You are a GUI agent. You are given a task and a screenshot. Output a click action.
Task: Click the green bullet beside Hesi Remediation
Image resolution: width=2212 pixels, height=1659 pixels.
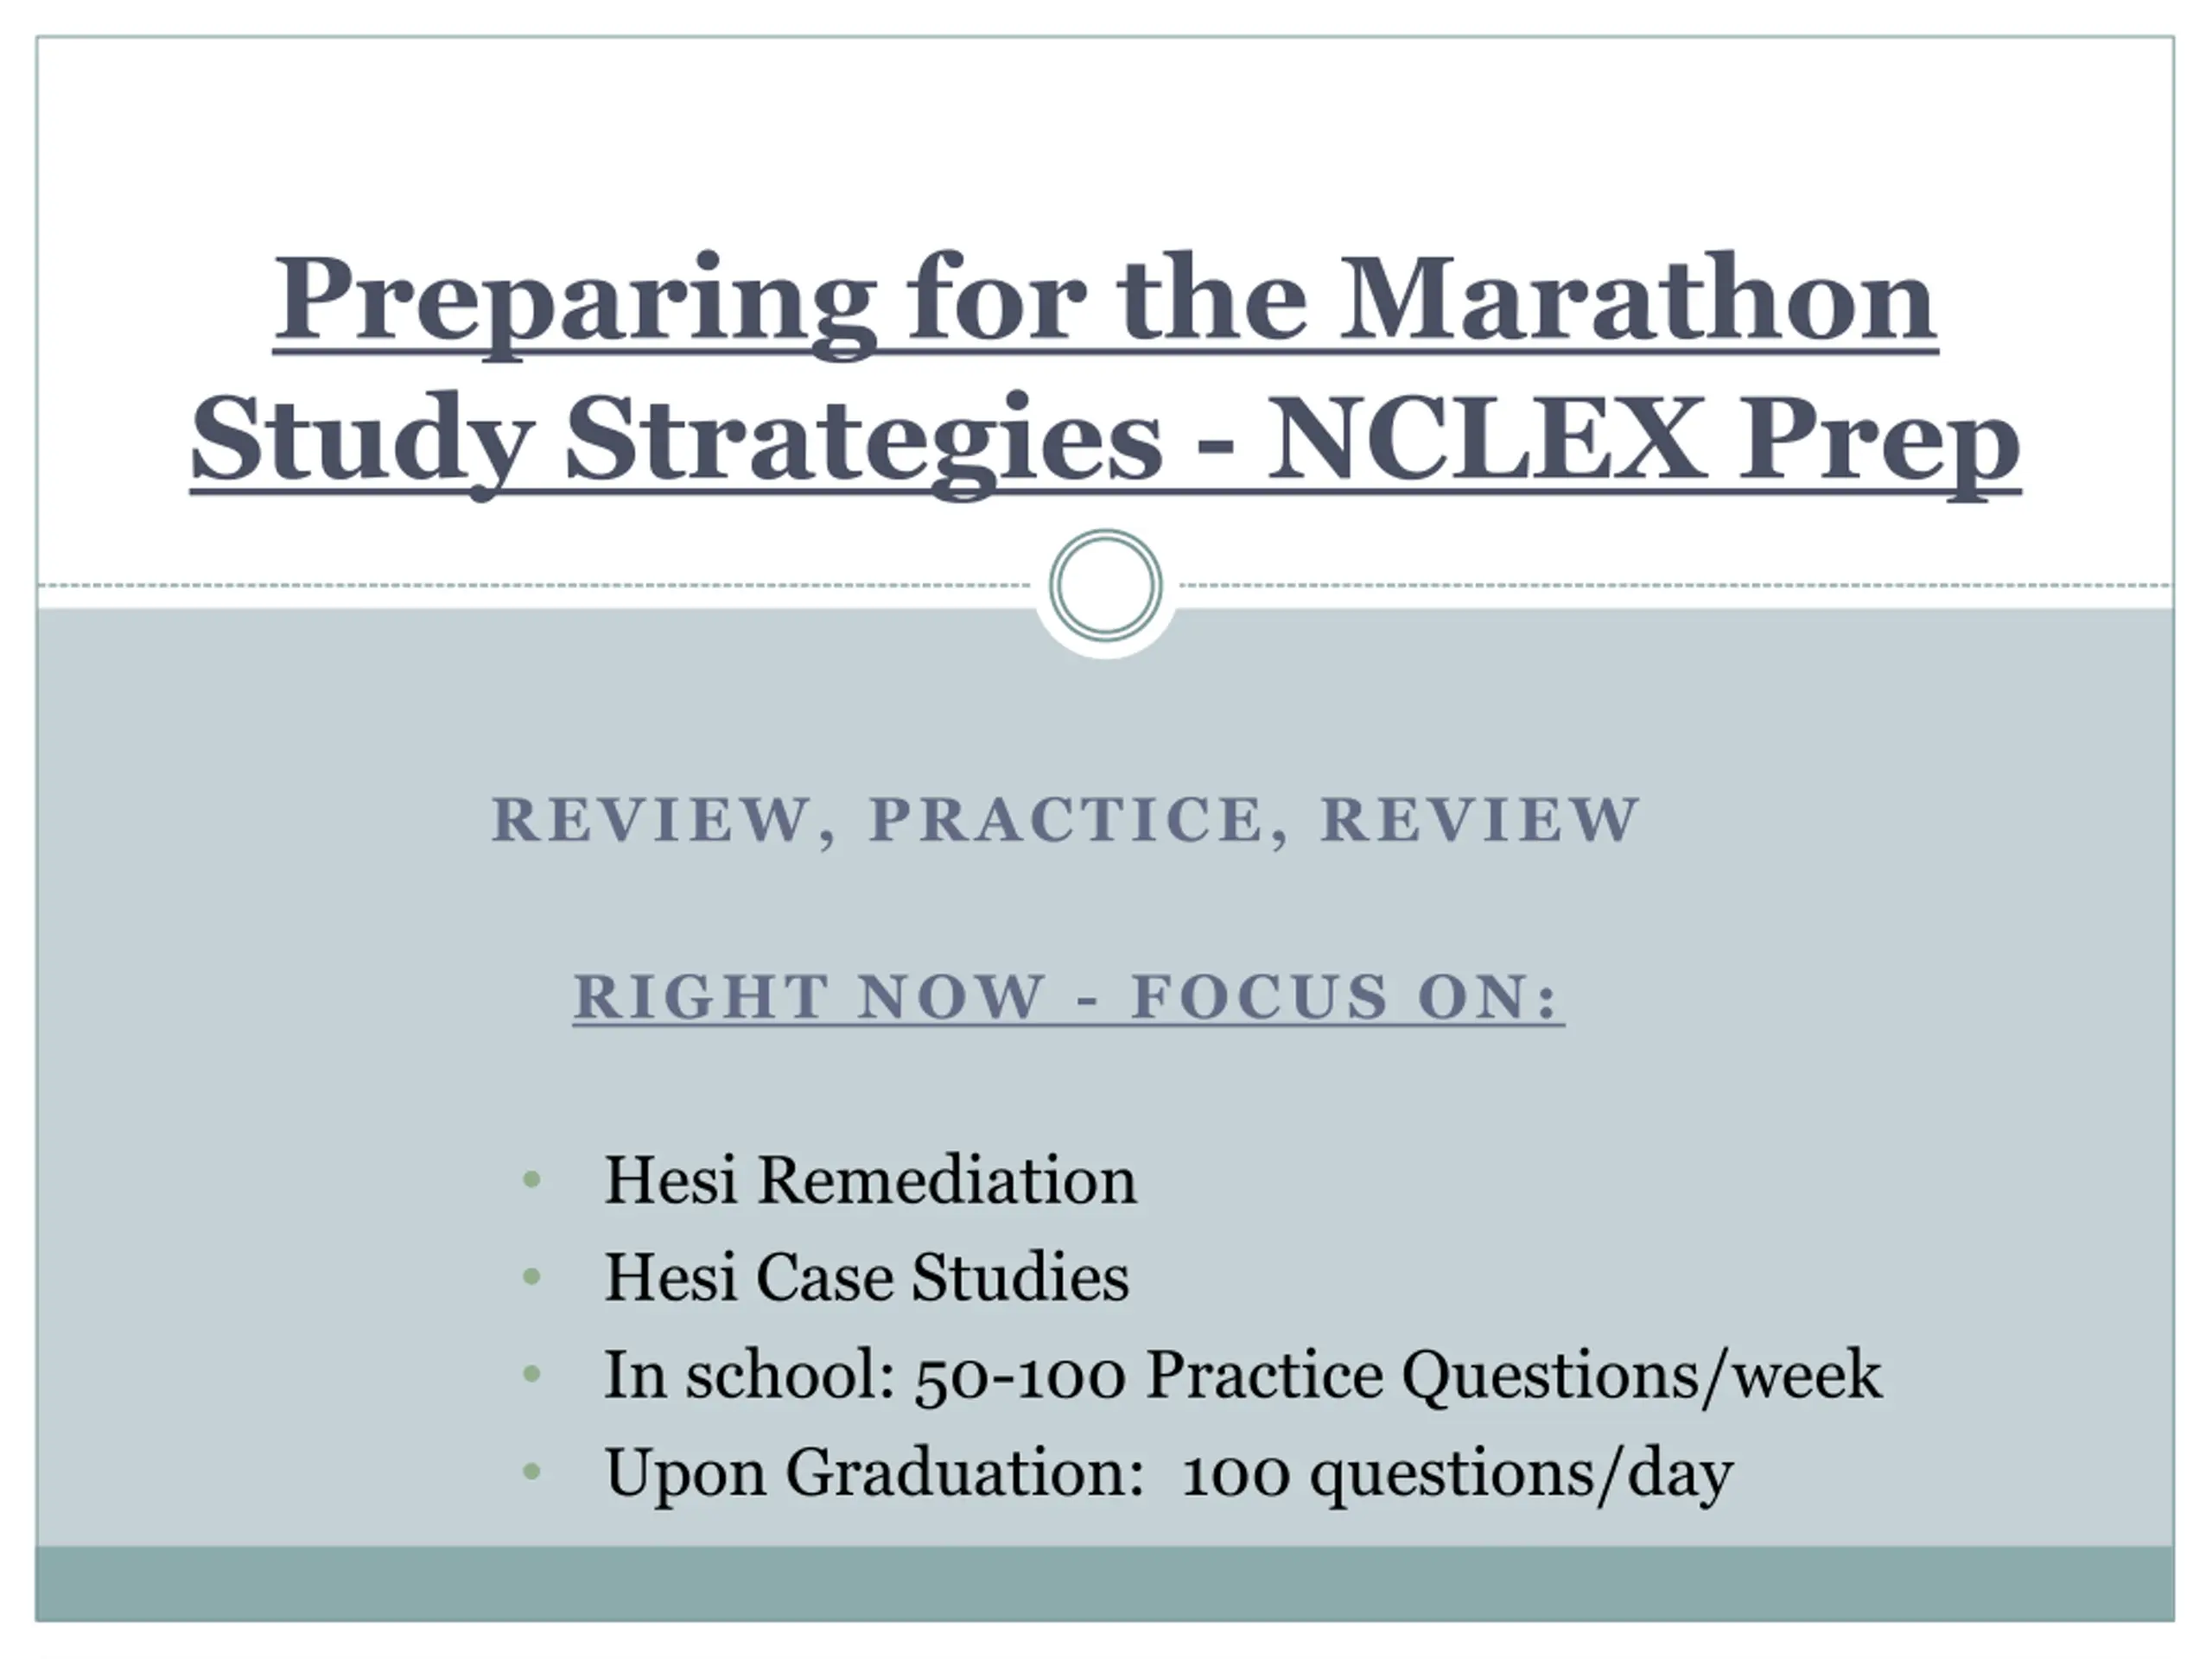pos(532,1180)
